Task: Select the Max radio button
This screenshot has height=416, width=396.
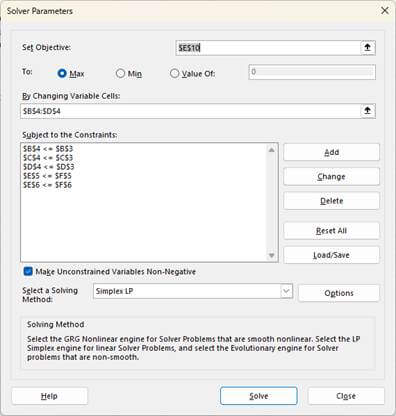Action: [62, 73]
